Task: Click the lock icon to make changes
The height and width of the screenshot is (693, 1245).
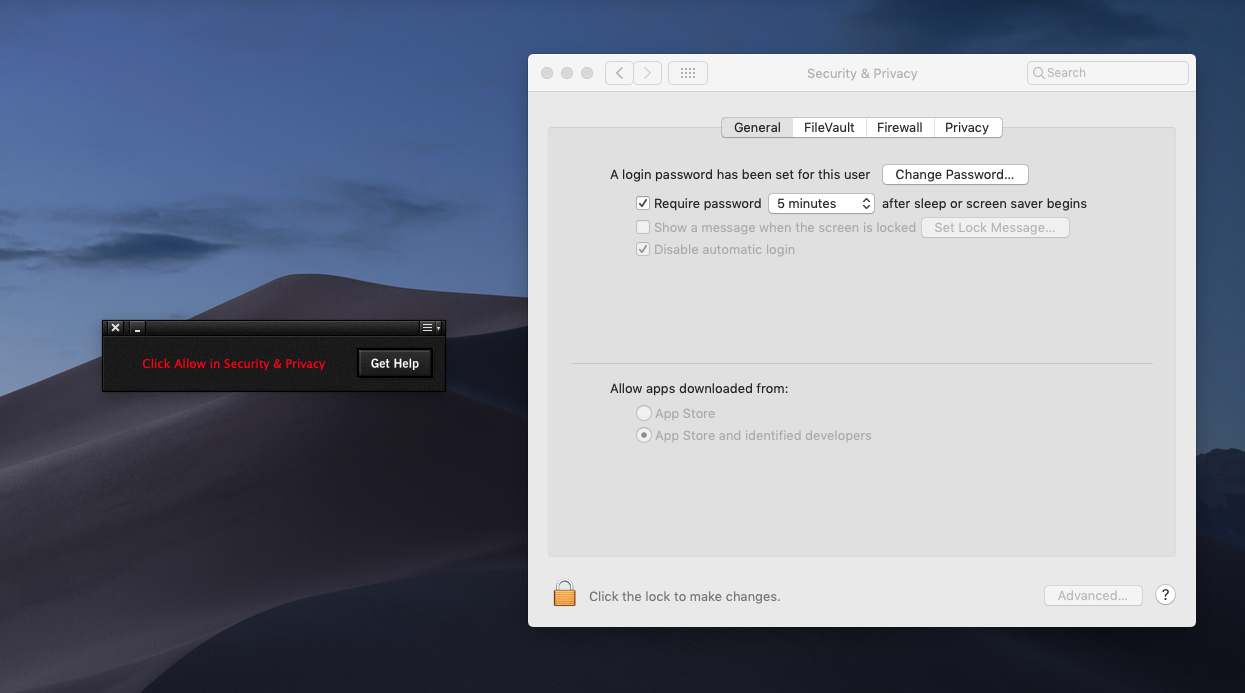Action: 565,594
